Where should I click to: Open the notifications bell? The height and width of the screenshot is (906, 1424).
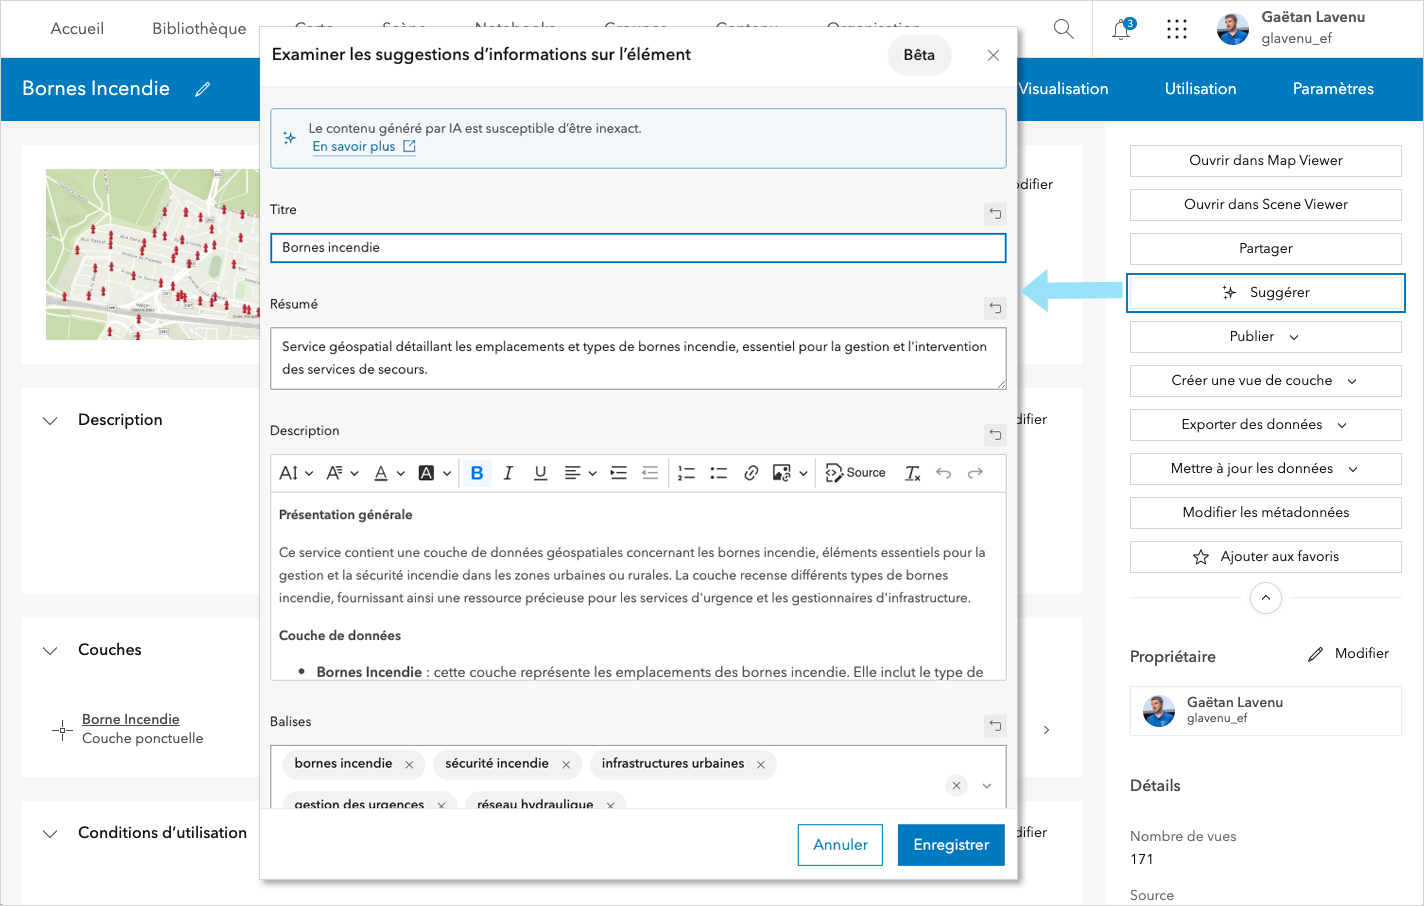tap(1122, 29)
